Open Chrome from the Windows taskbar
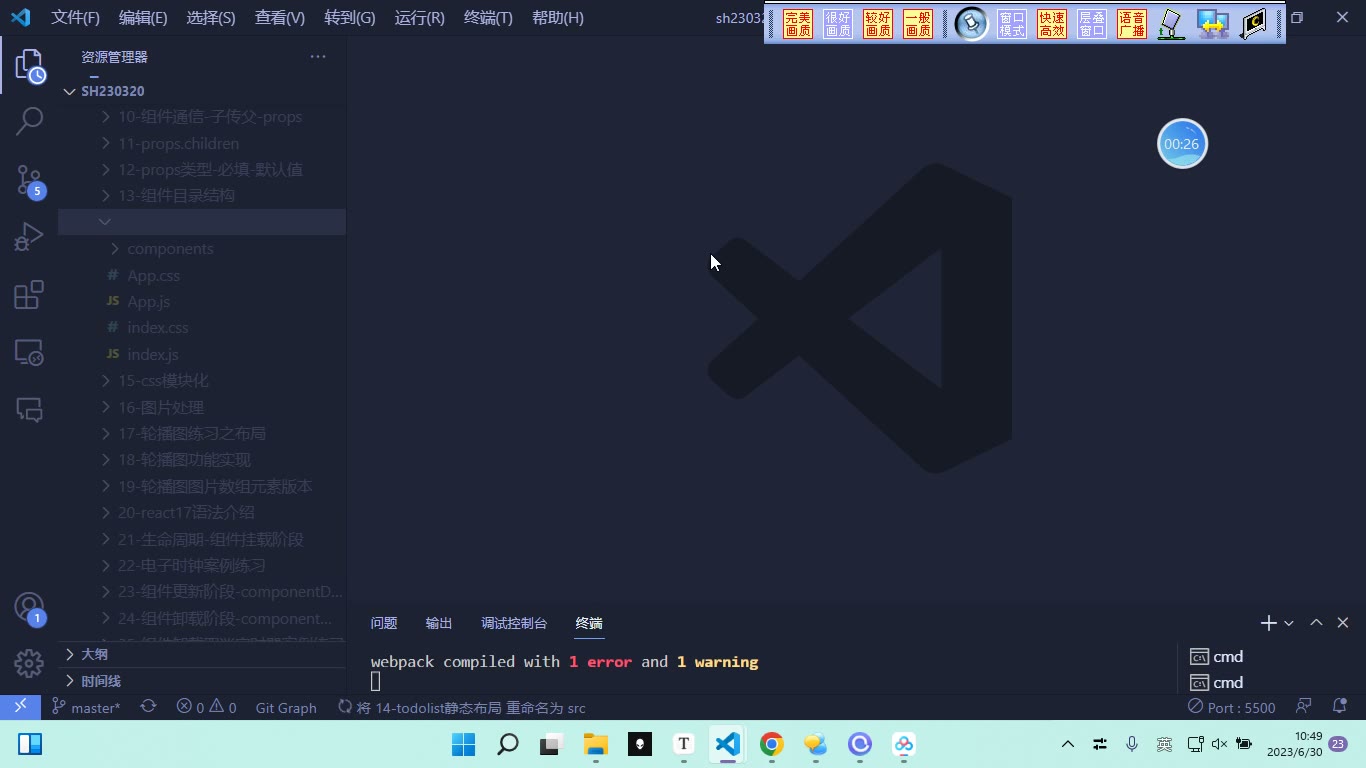 tap(771, 744)
